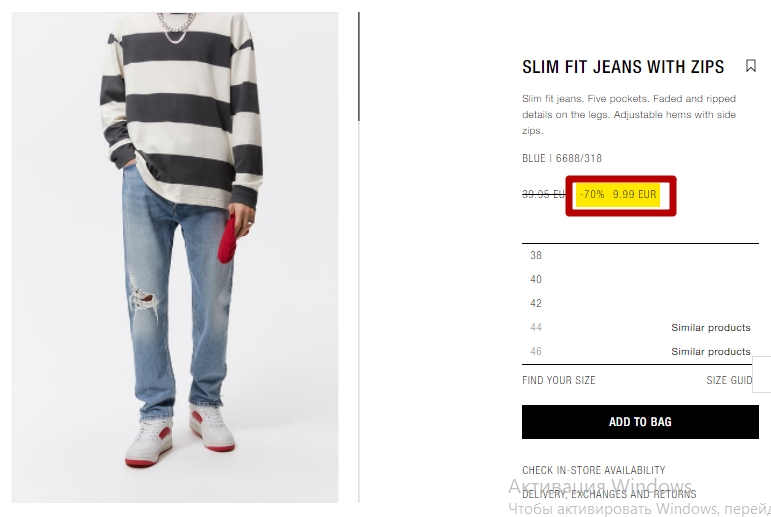Viewport: 771px width, 517px height.
Task: Click the discounted 9.99 EUR price
Action: tap(634, 194)
